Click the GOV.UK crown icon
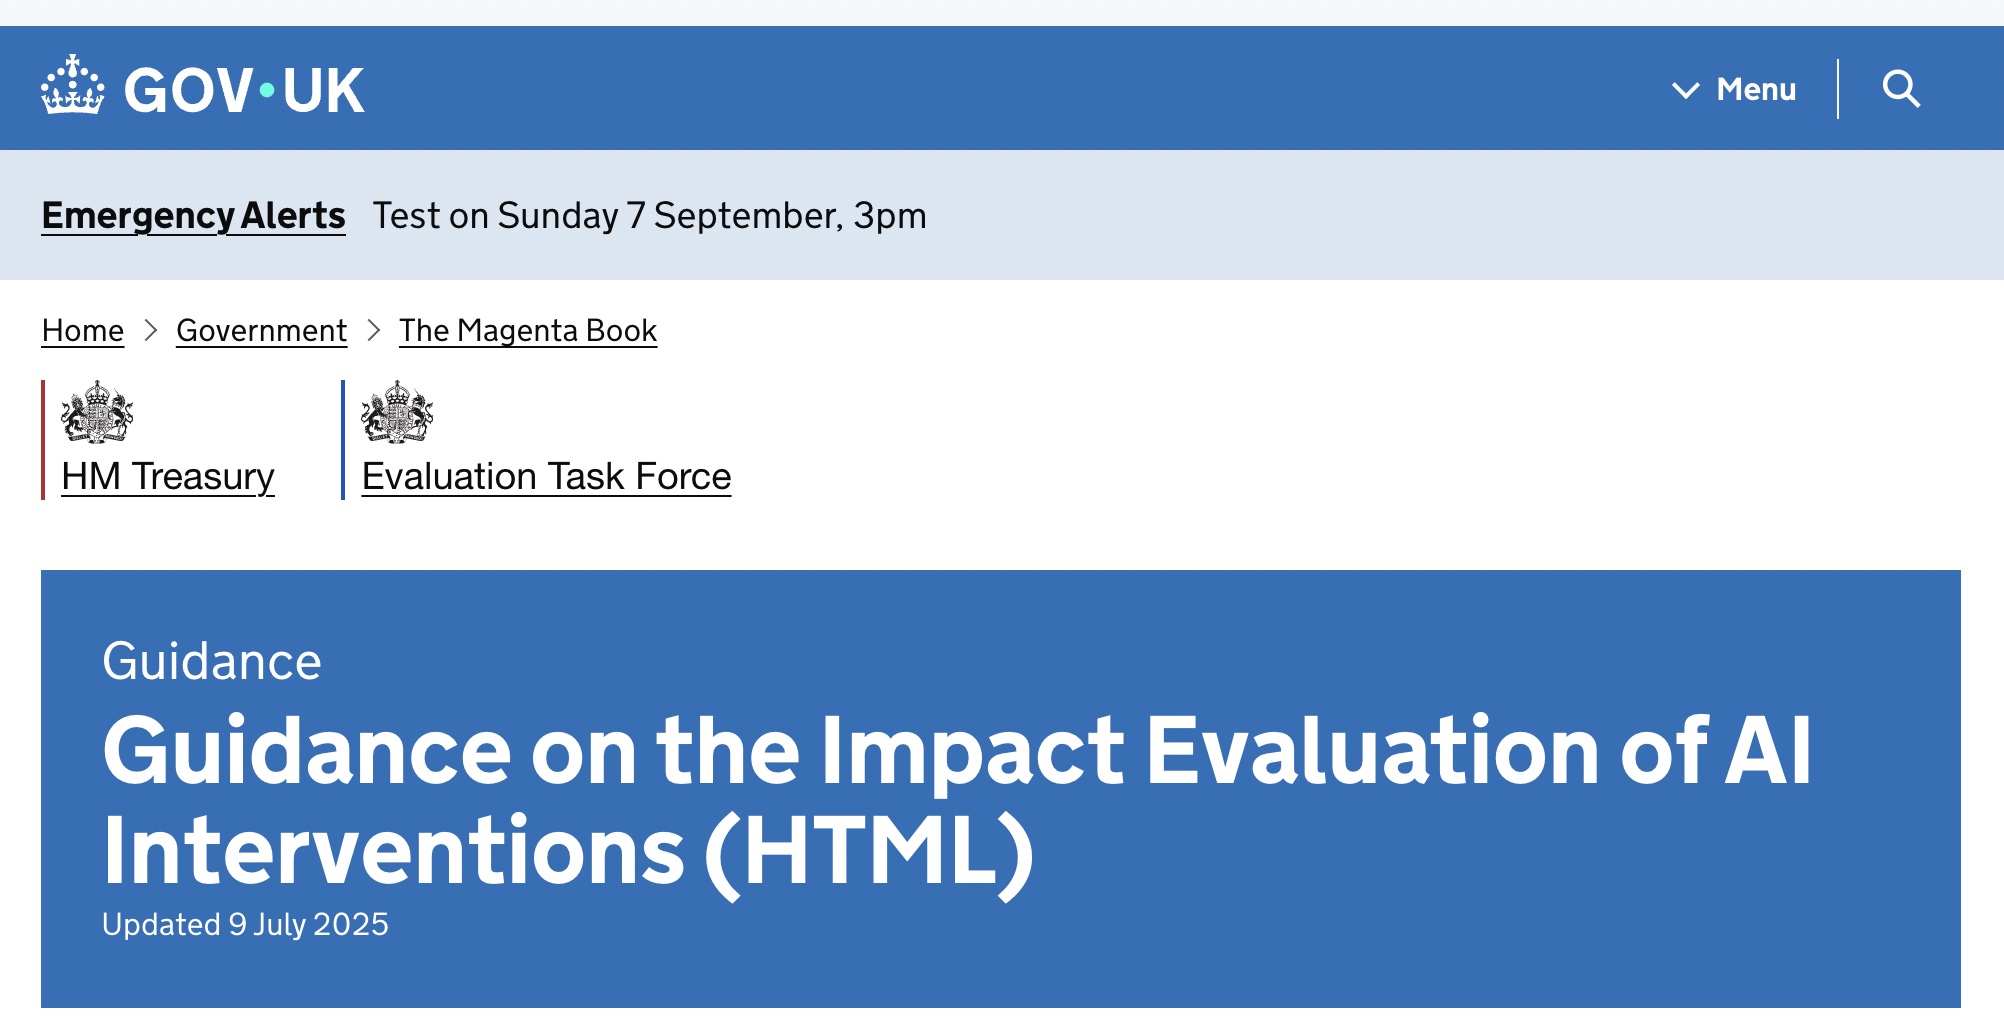 [72, 87]
